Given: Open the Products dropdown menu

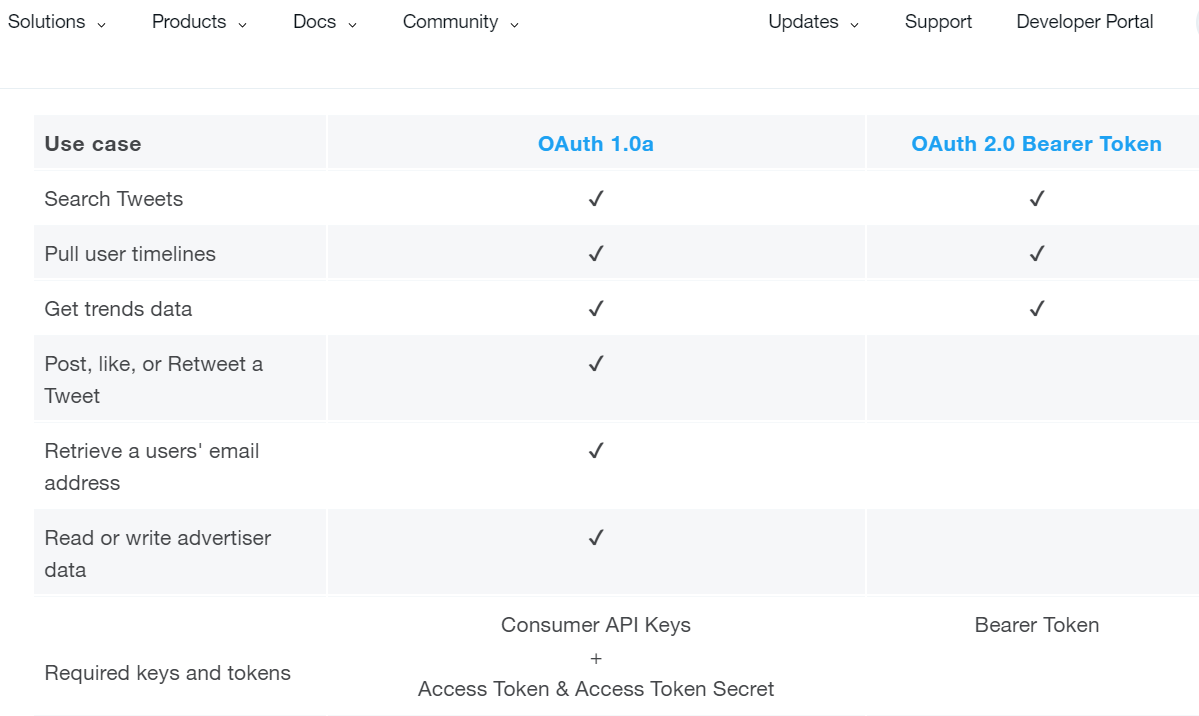Looking at the screenshot, I should point(199,22).
